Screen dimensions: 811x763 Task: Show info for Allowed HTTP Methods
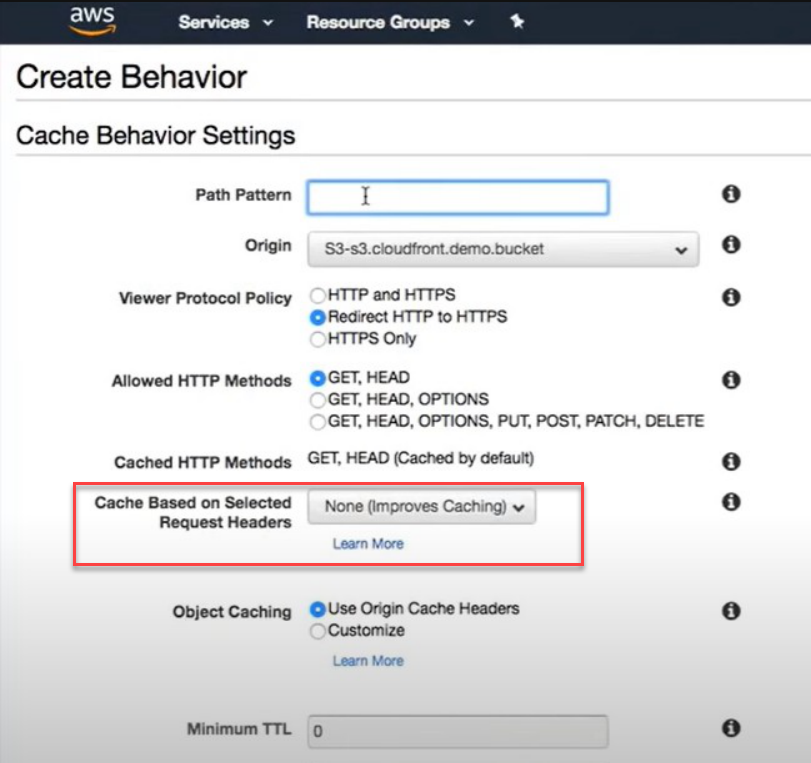[731, 380]
